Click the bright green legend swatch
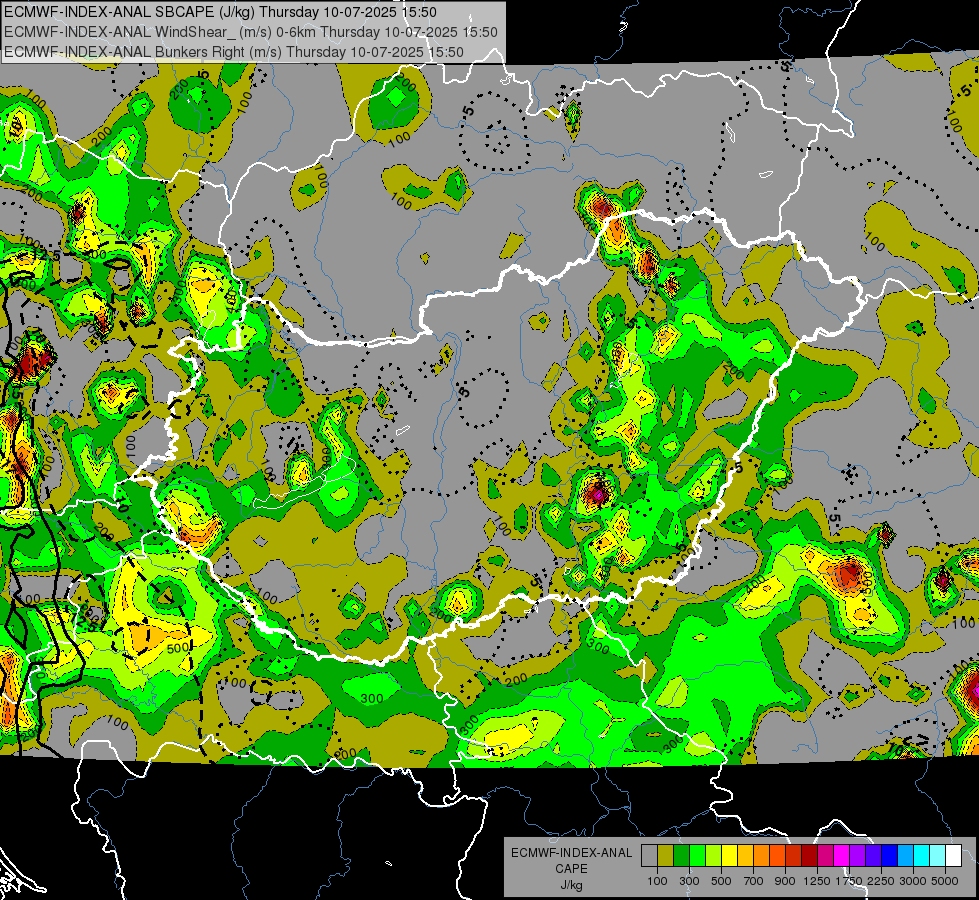The height and width of the screenshot is (900, 979). 697,856
